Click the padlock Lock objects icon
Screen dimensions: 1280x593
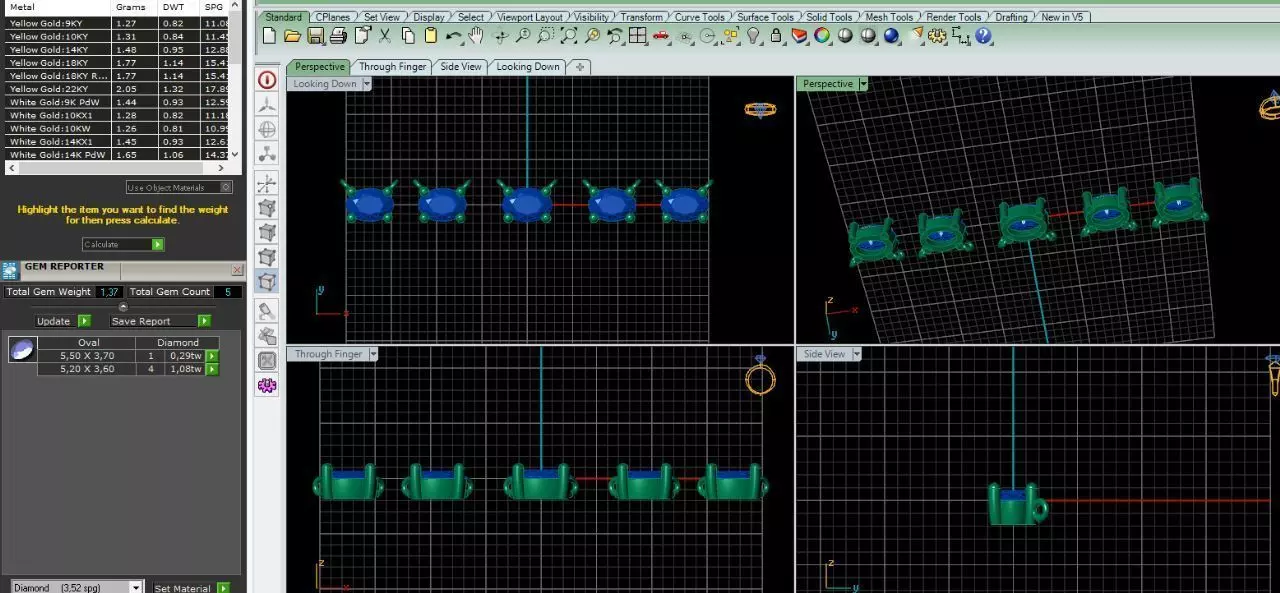click(x=776, y=36)
